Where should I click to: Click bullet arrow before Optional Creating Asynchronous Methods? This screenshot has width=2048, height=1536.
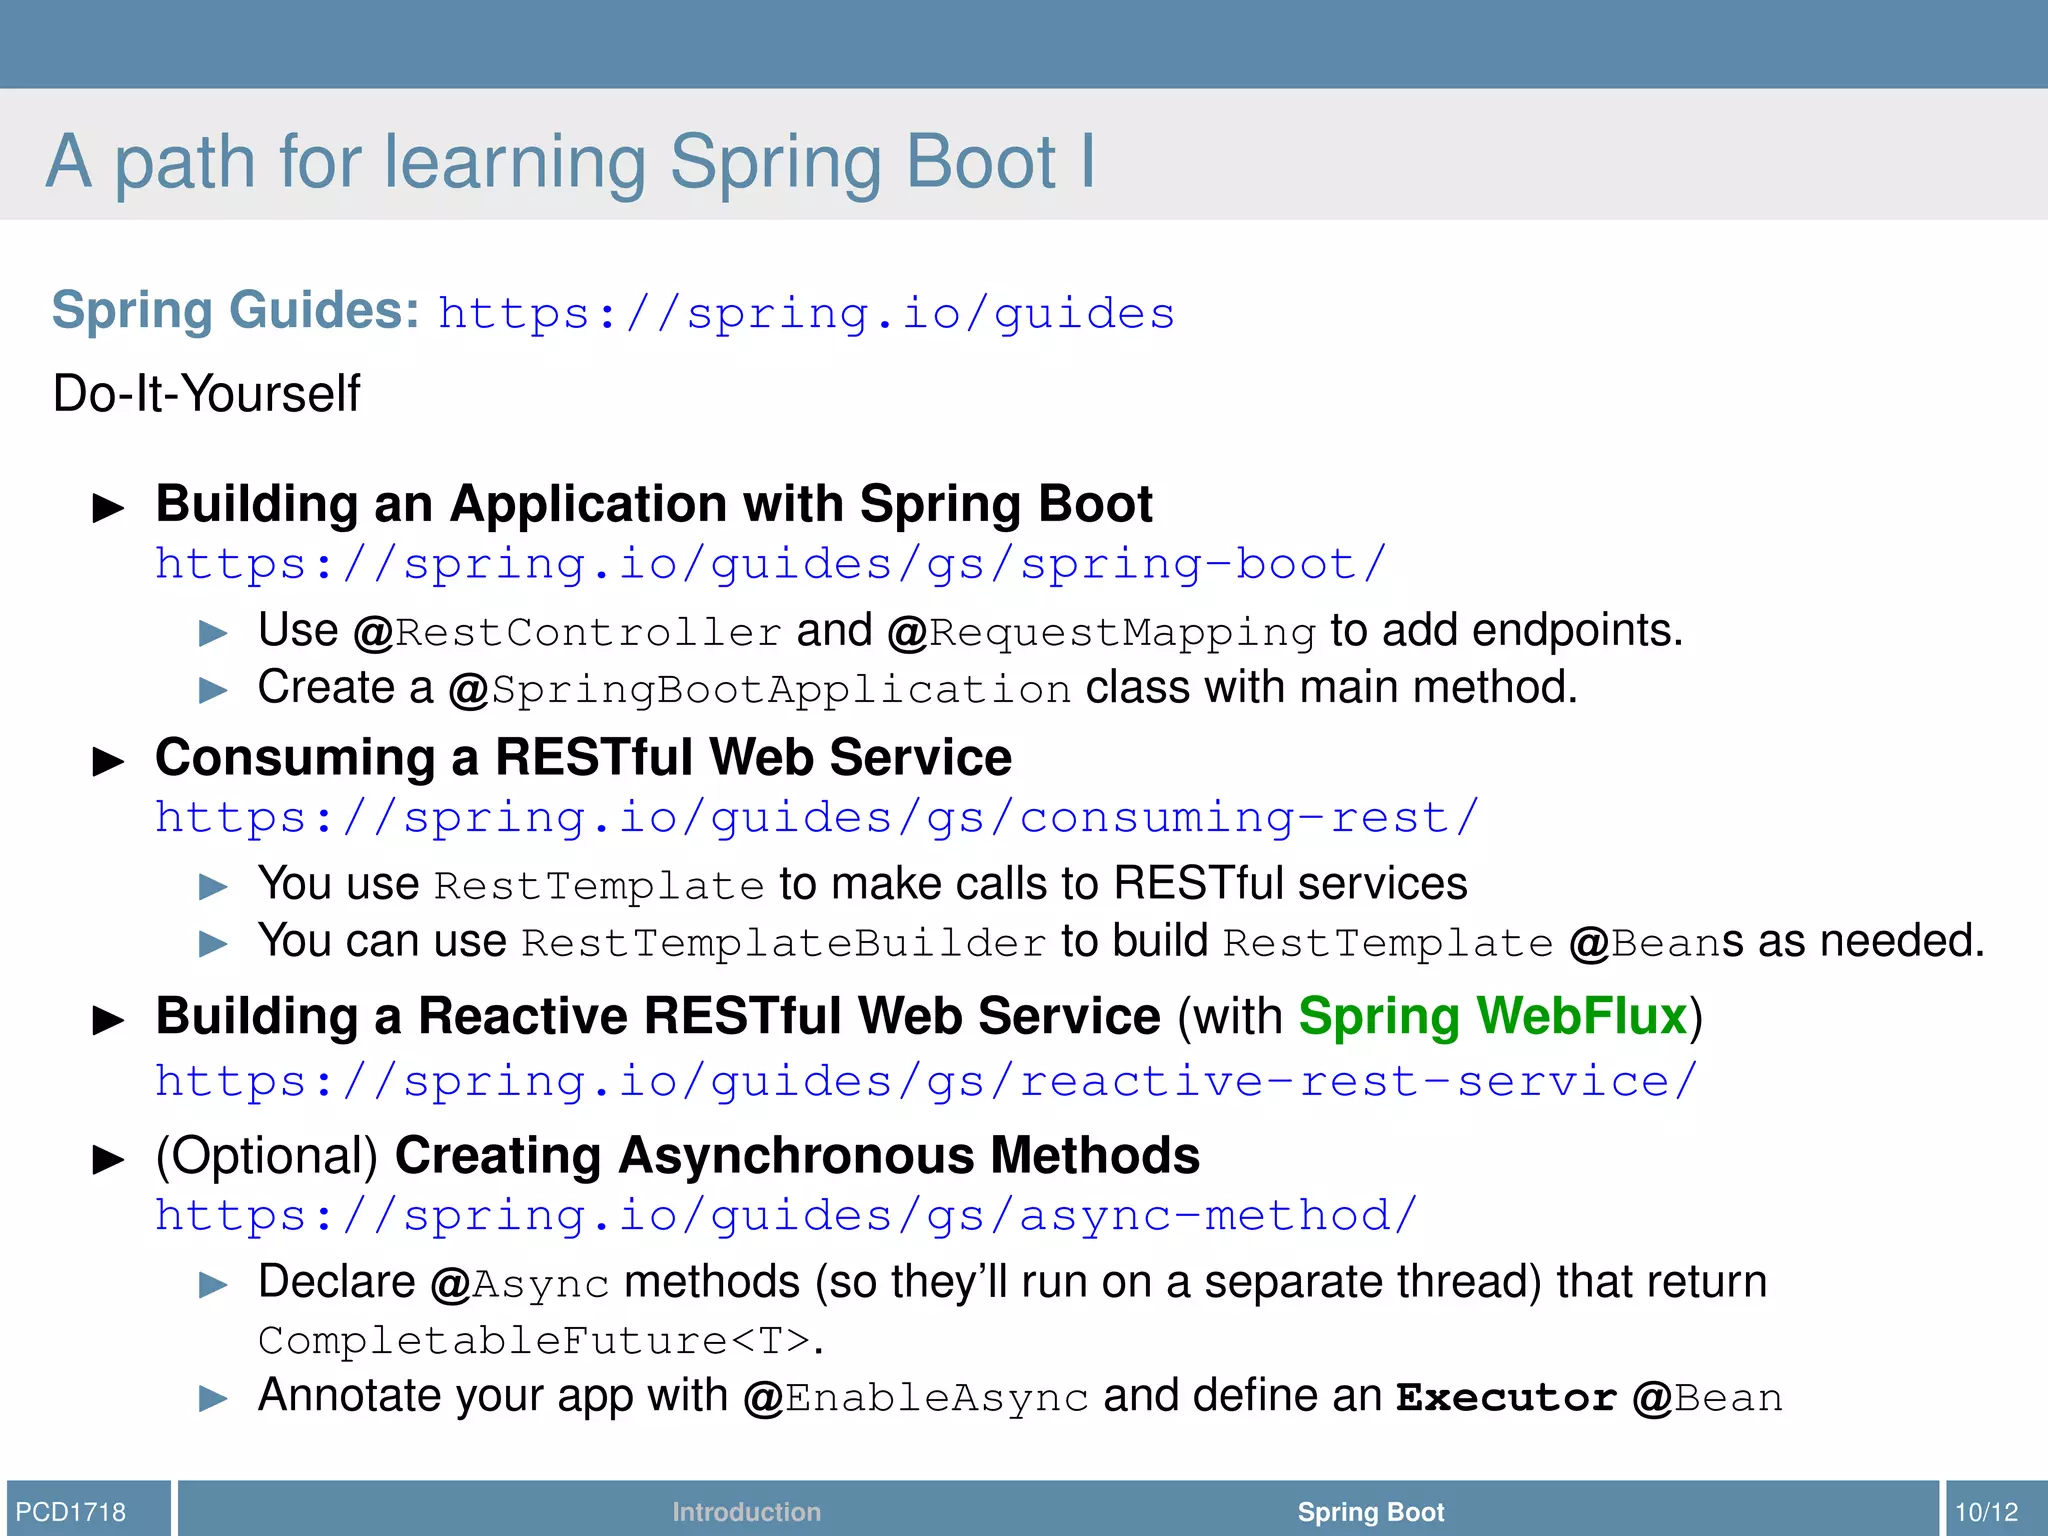pos(108,1160)
